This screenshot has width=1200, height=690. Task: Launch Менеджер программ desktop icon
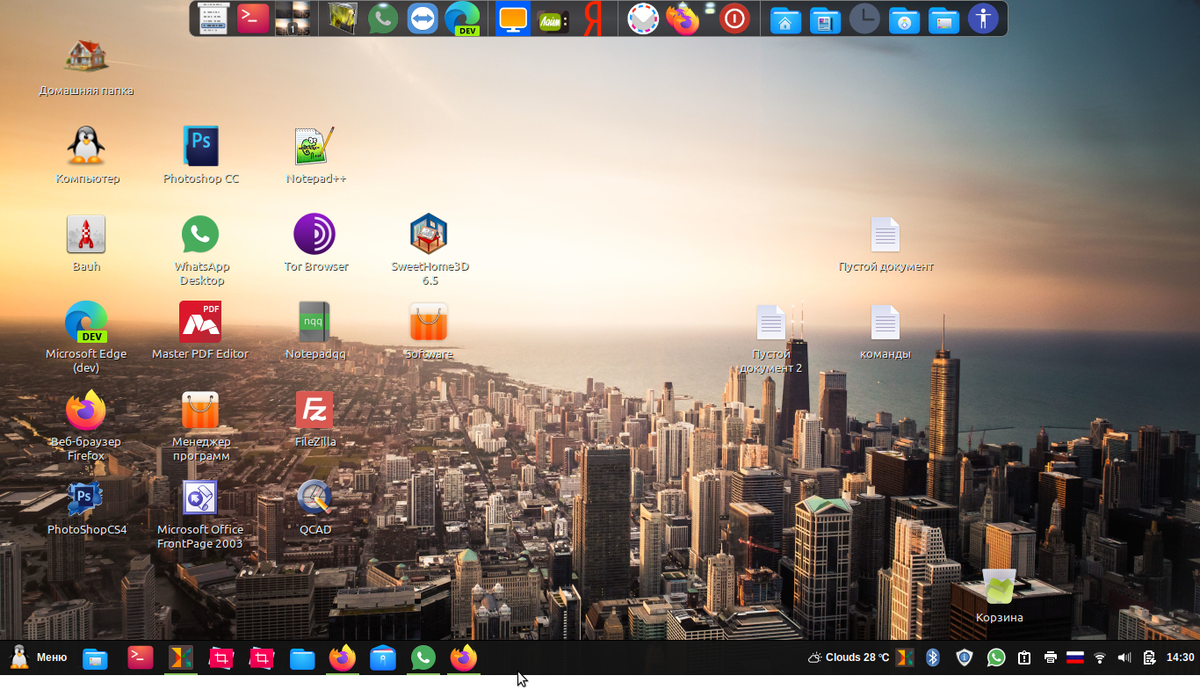200,410
